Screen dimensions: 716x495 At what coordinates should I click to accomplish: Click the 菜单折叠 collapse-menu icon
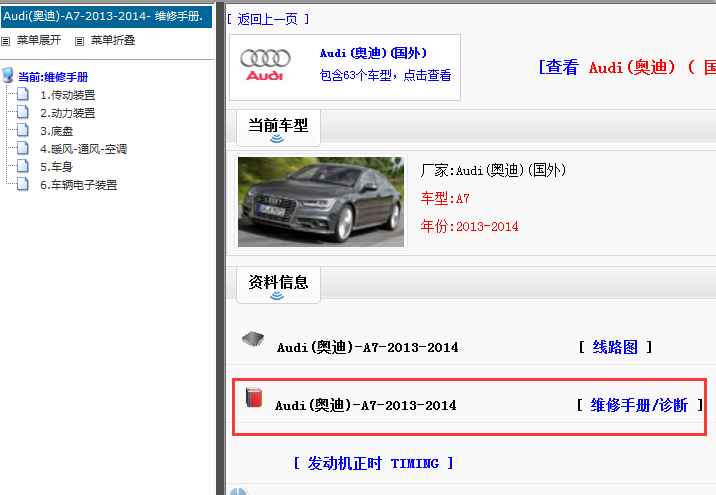[79, 42]
